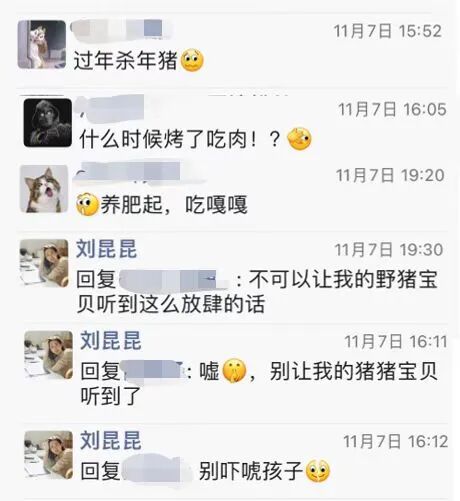Click the shushing emoji after 嘘

[x=234, y=370]
